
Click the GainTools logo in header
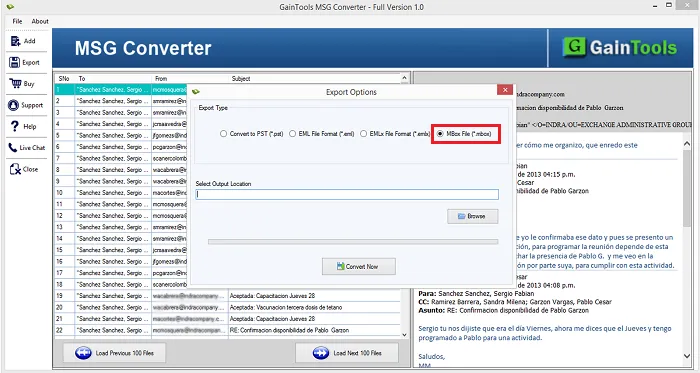pos(620,48)
